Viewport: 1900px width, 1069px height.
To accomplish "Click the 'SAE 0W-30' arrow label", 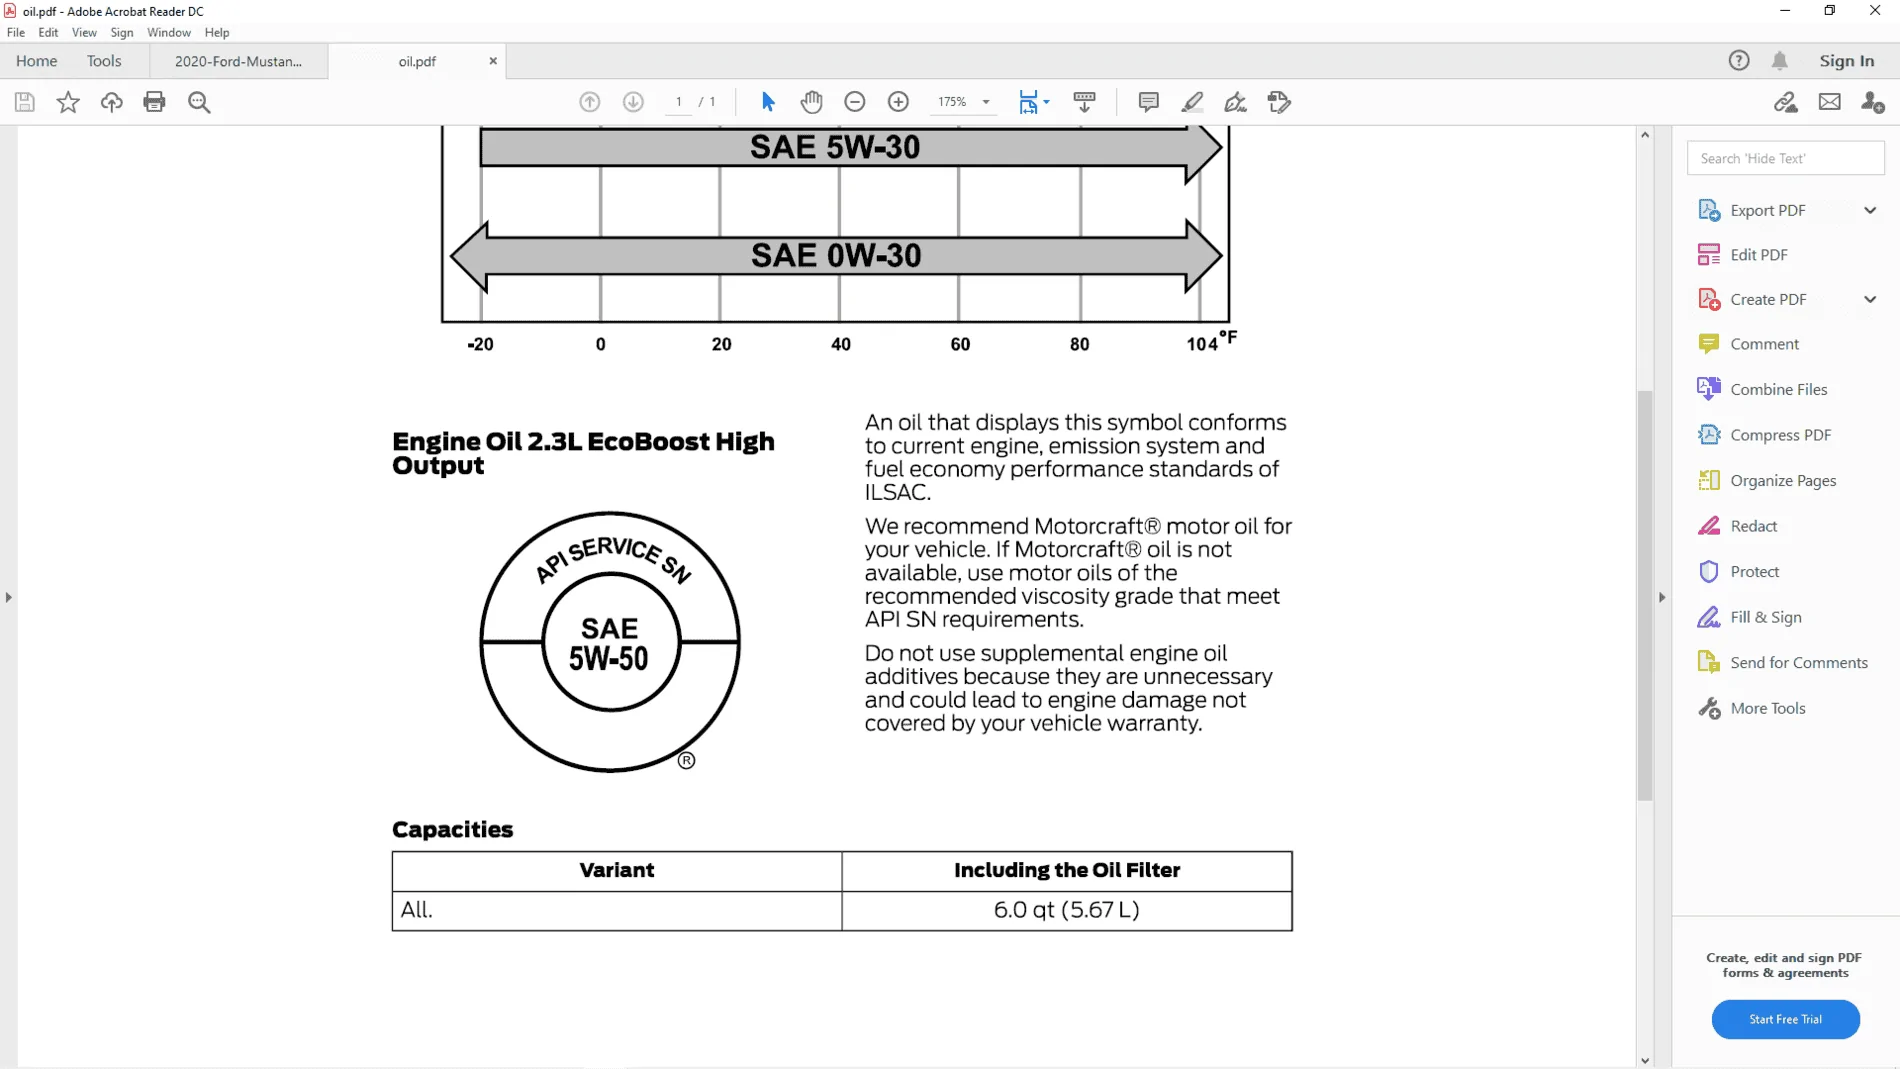I will (836, 255).
